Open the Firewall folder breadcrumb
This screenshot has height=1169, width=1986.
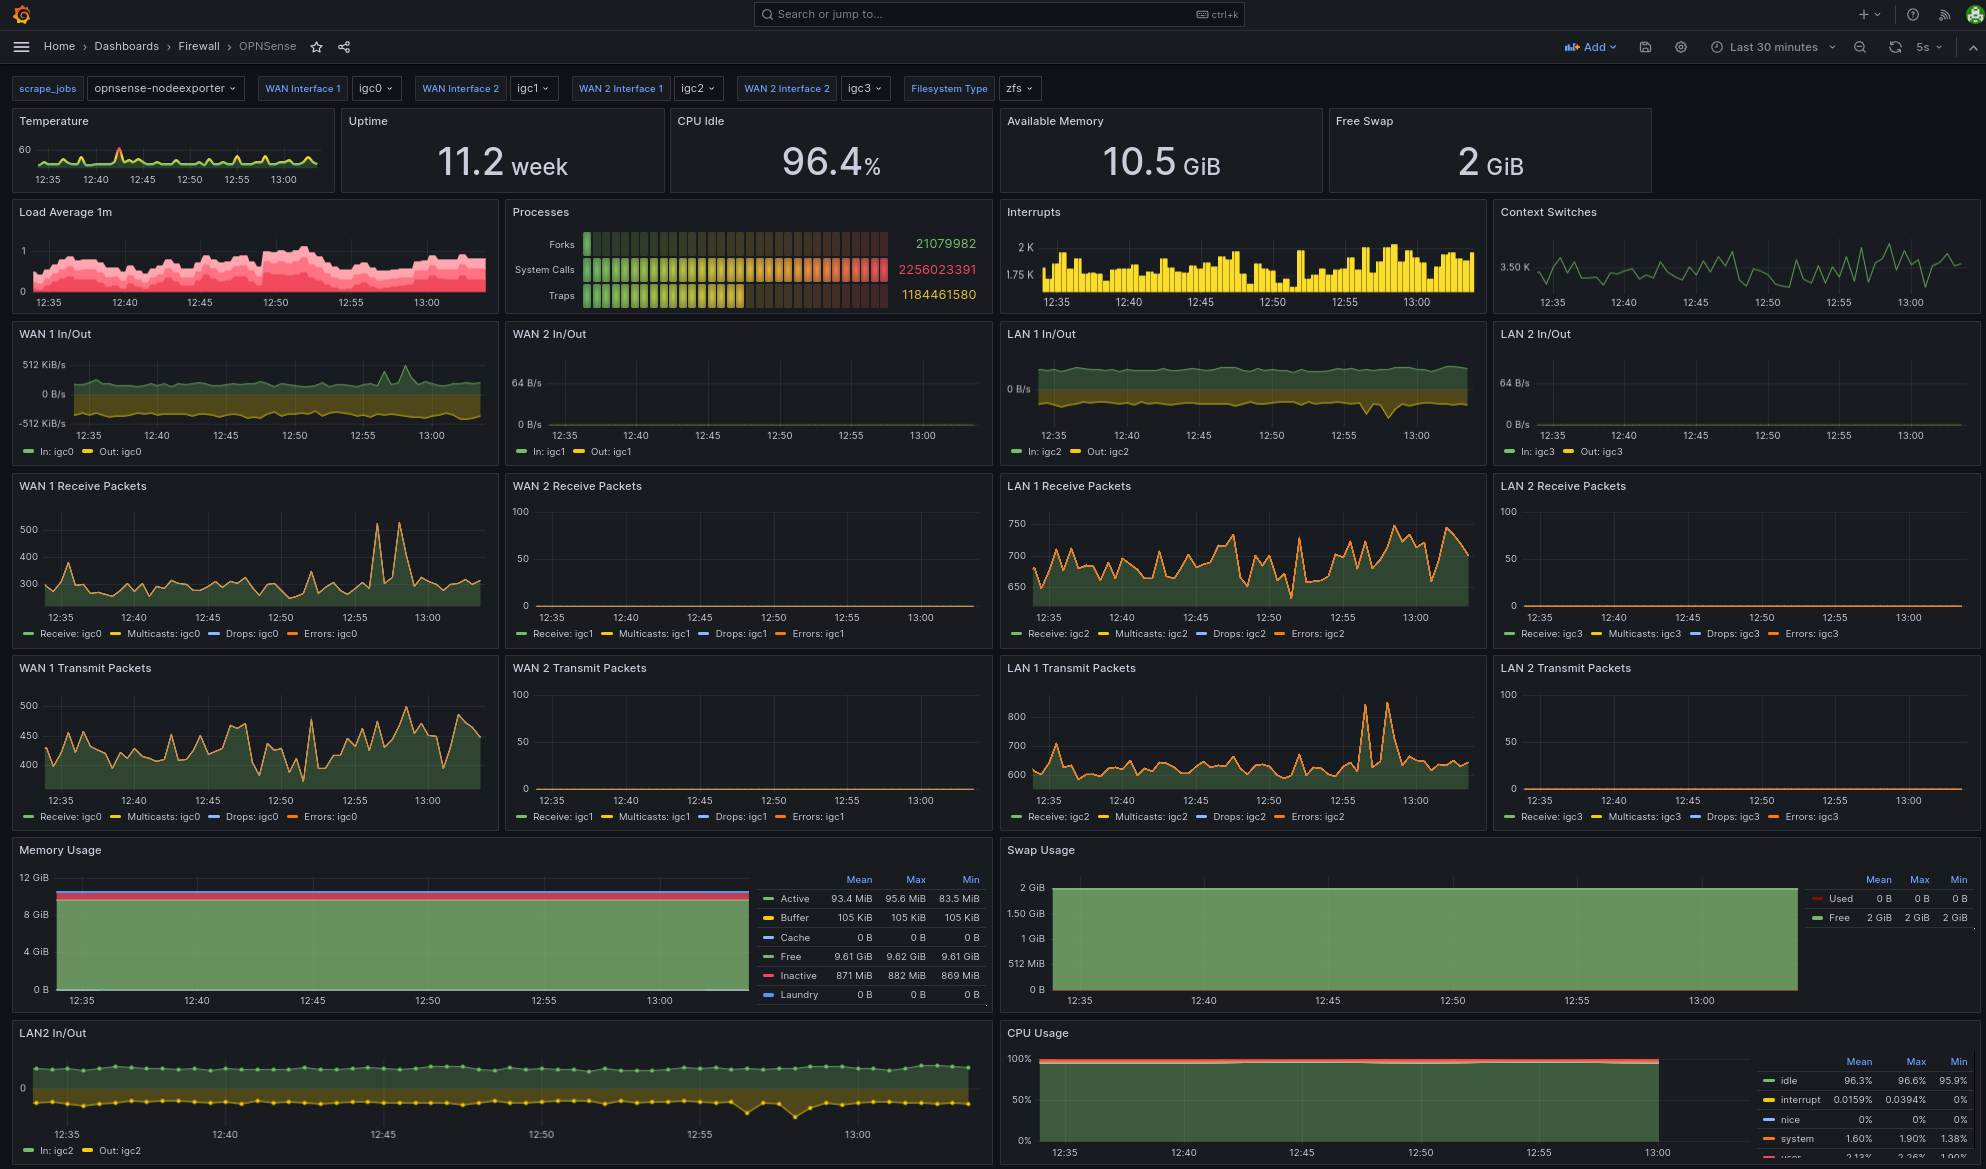199,47
